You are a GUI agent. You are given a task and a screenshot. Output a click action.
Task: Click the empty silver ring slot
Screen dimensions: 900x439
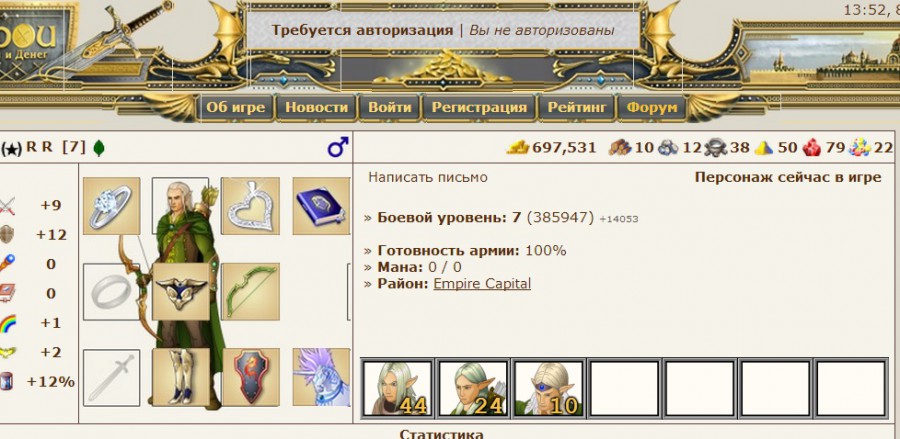pyautogui.click(x=111, y=292)
